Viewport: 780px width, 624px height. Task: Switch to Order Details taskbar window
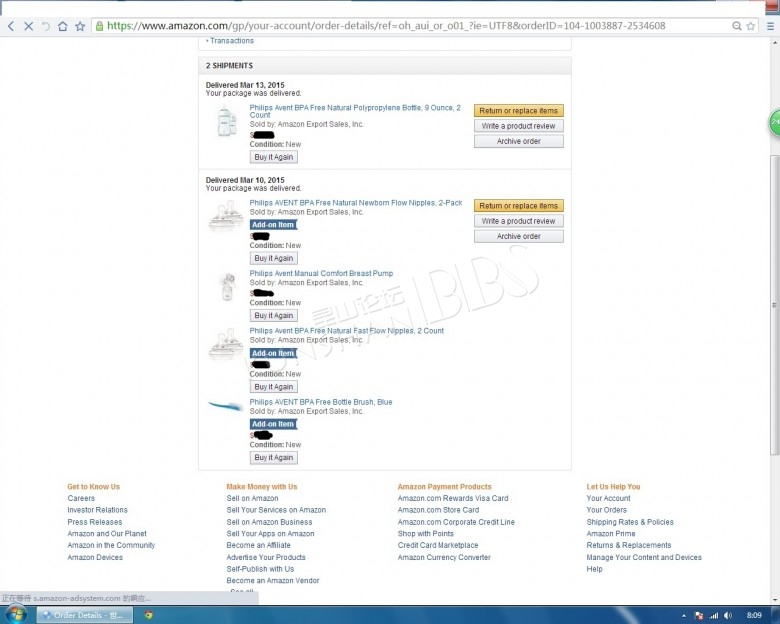[x=85, y=615]
